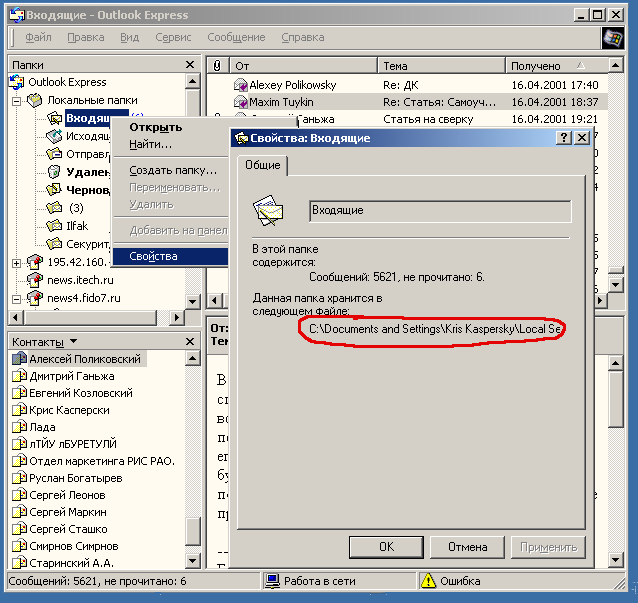Open the message with subject Статья на сверку
638x603 pixels.
point(428,119)
